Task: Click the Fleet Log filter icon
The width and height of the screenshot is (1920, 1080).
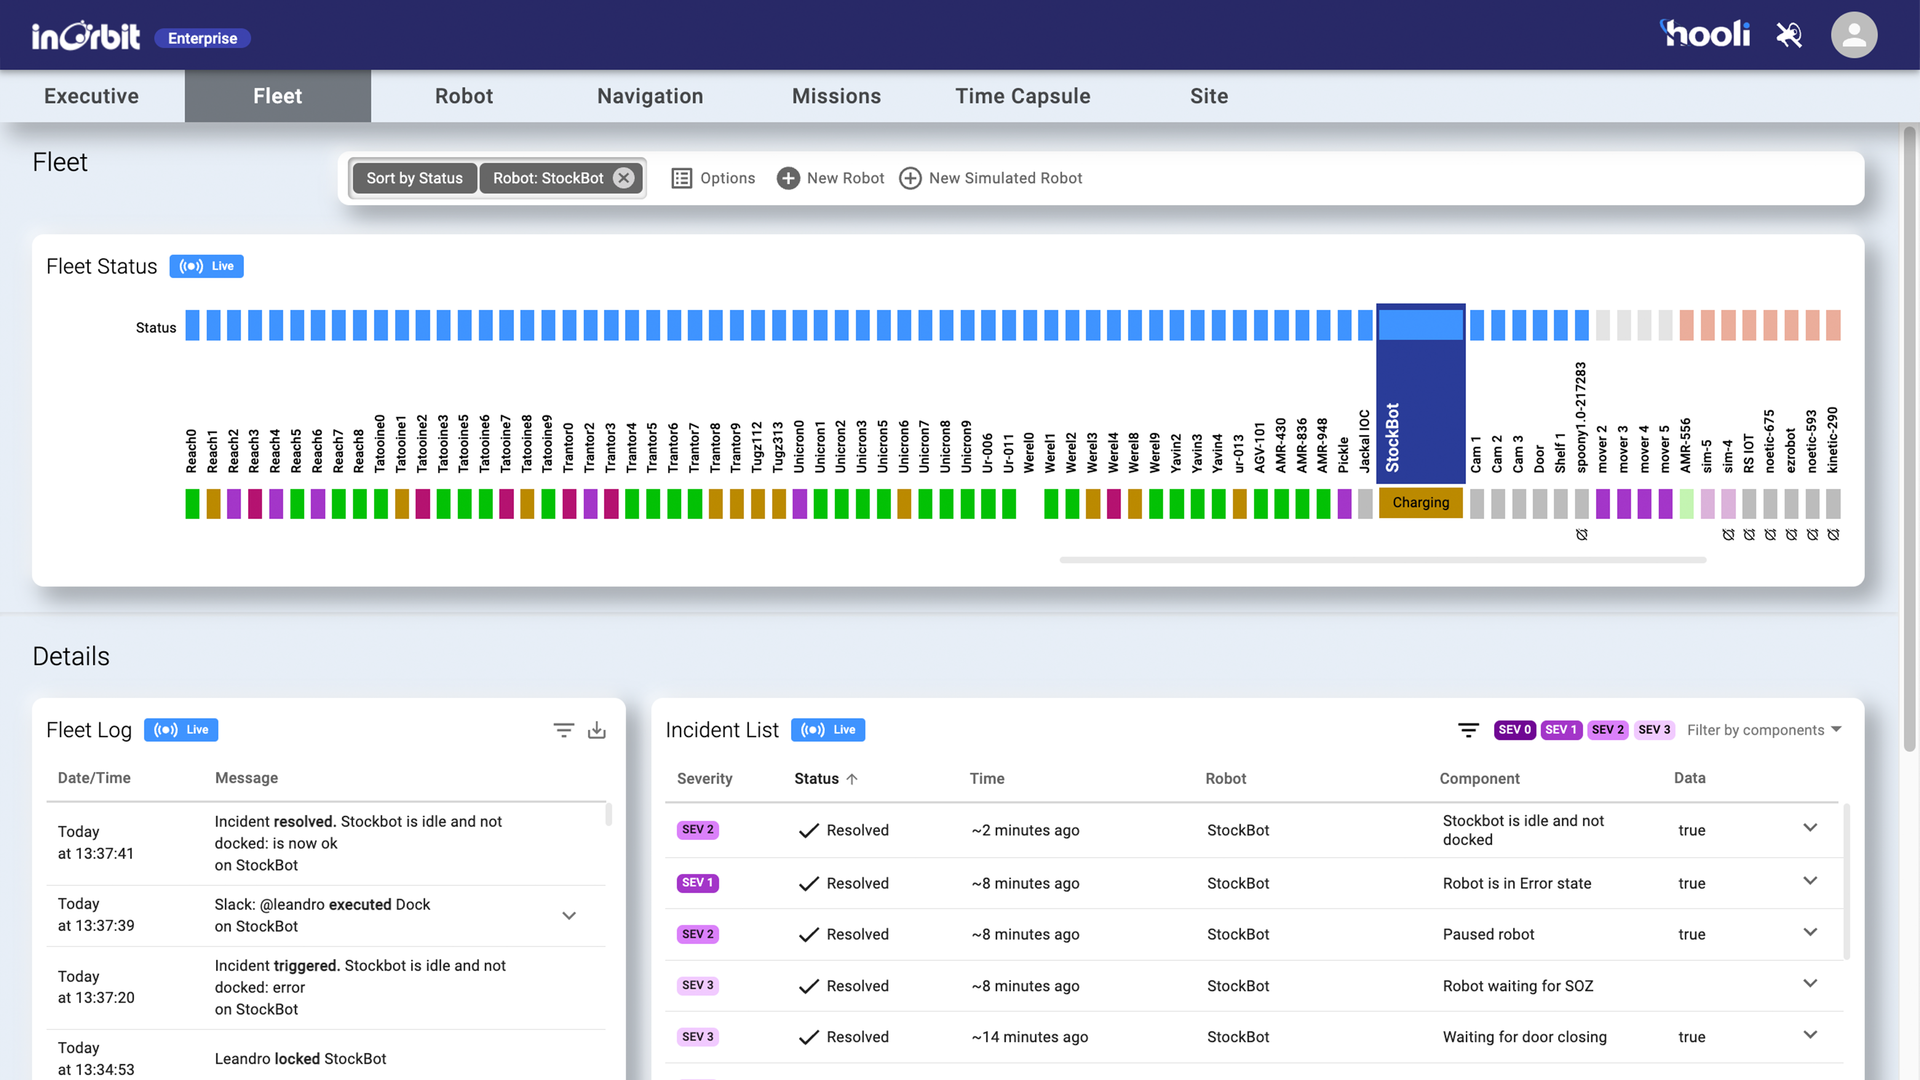Action: tap(564, 730)
